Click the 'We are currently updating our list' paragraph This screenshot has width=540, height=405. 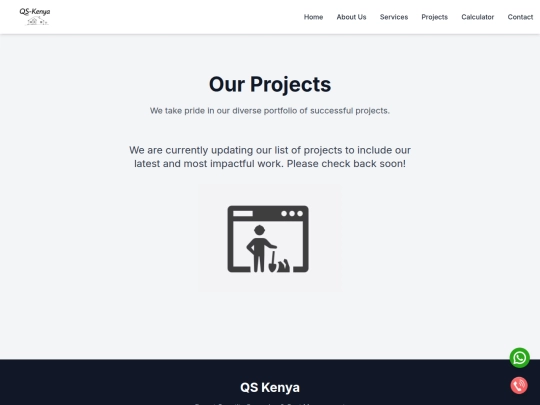point(270,157)
